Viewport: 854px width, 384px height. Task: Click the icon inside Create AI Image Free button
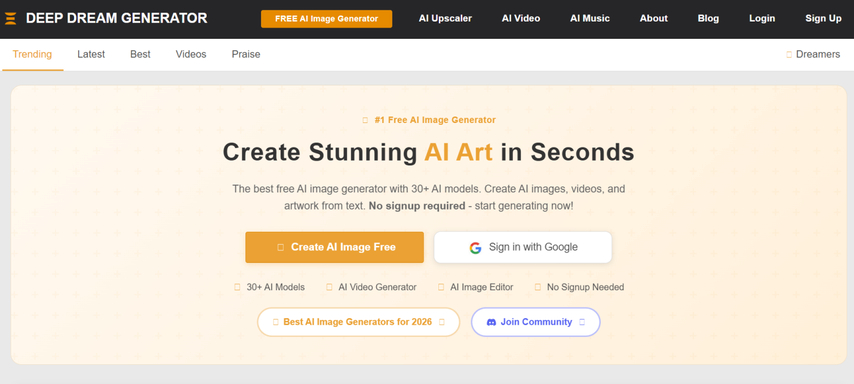[x=280, y=247]
